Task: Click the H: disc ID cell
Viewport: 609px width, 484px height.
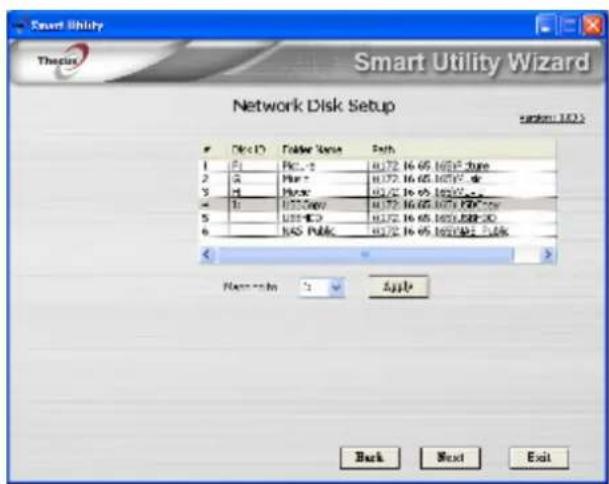Action: [x=254, y=192]
